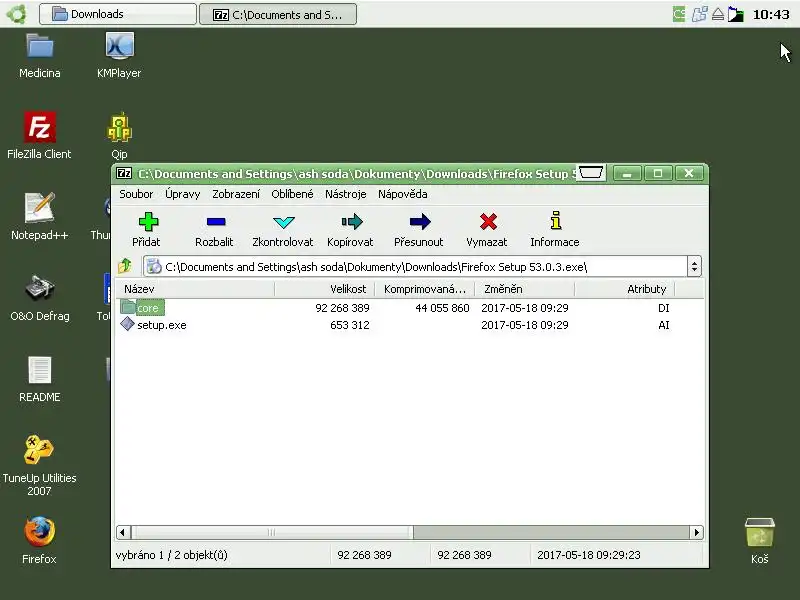Expand the address path dropdown
This screenshot has width=800, height=600.
coord(694,266)
